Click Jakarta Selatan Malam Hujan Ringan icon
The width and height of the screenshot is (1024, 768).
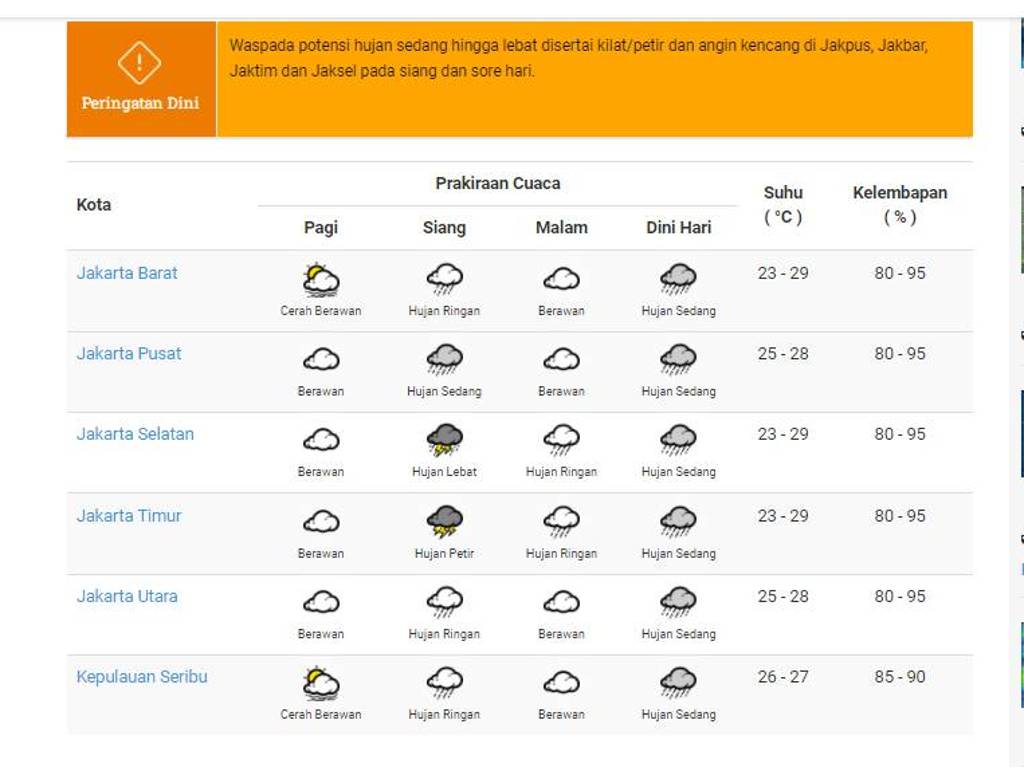pos(561,439)
